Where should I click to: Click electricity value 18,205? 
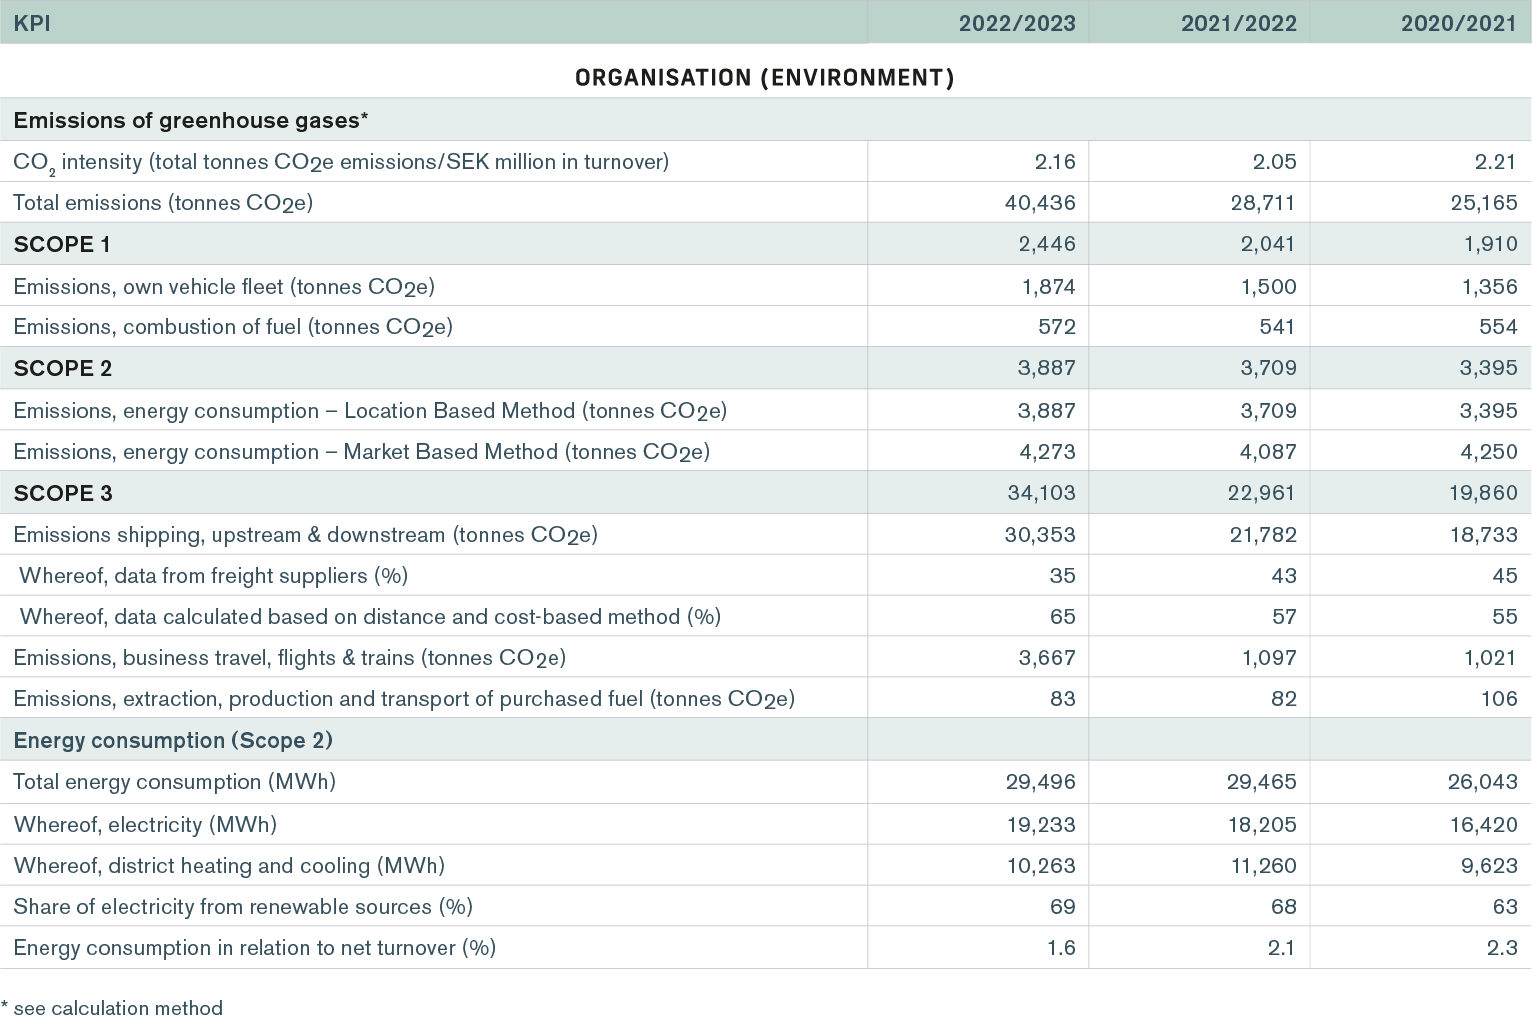[x=1263, y=825]
